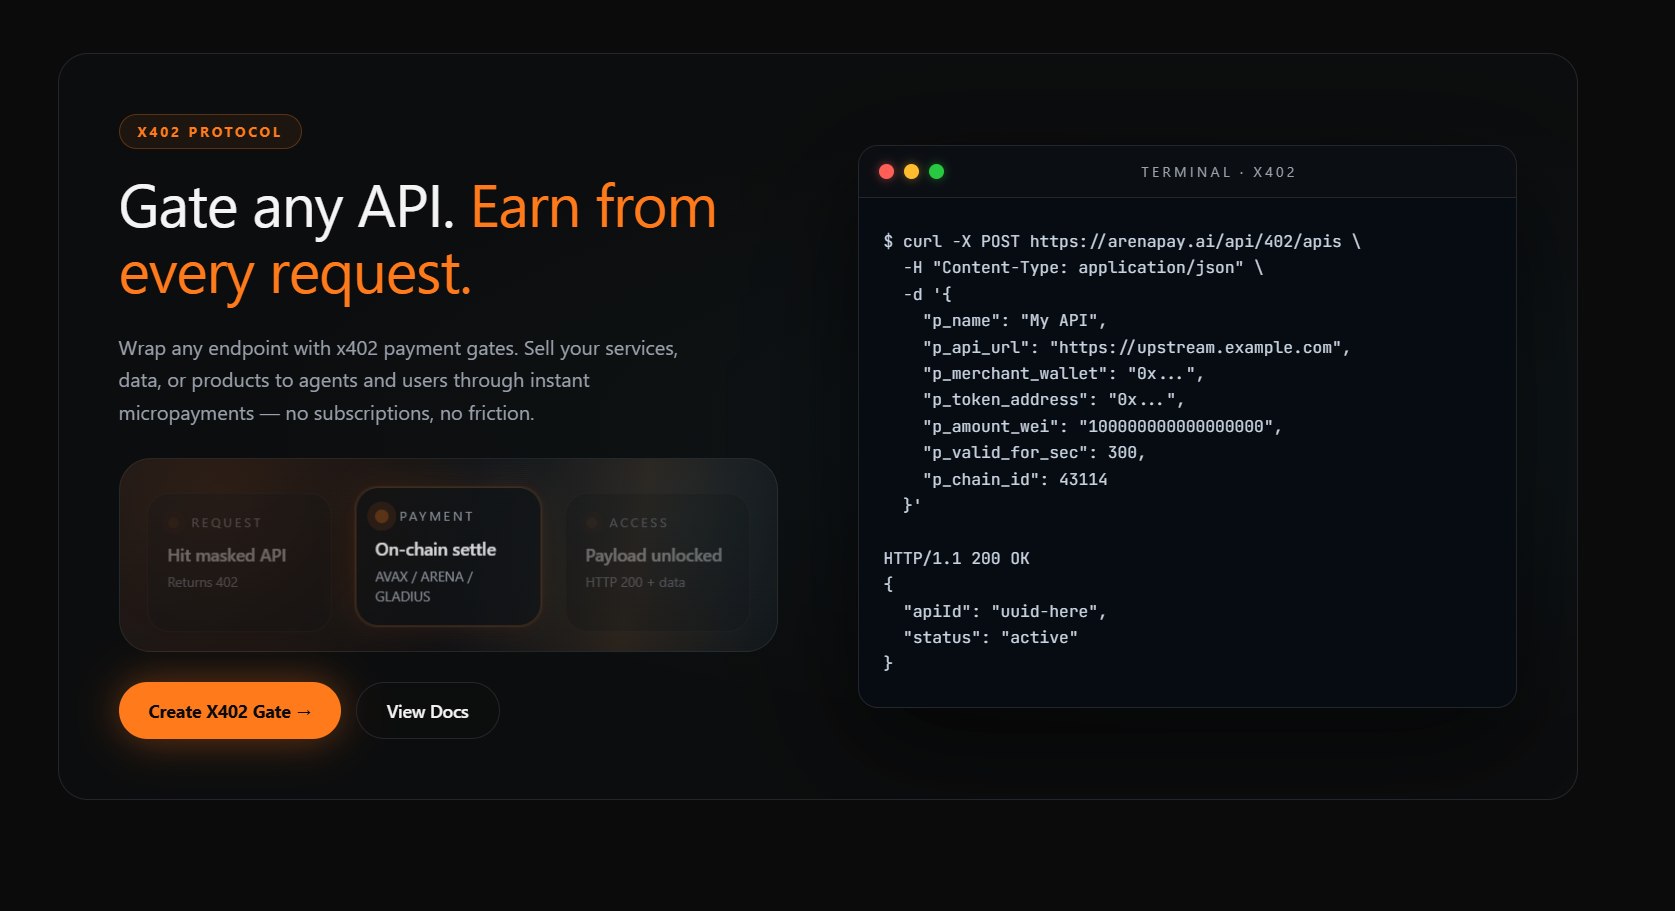Select the Access step card 'Payload unlocked'

click(657, 562)
